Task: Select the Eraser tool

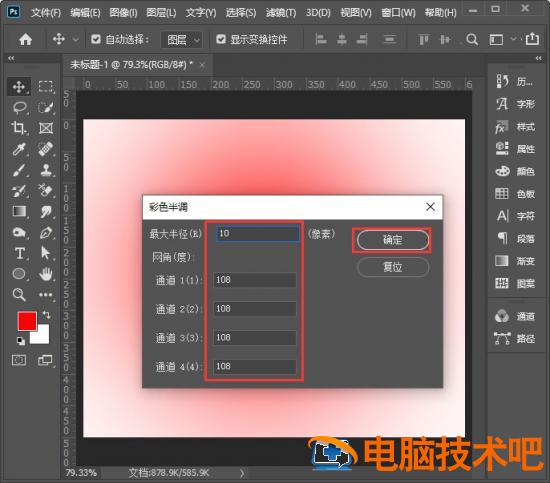Action: pos(46,191)
